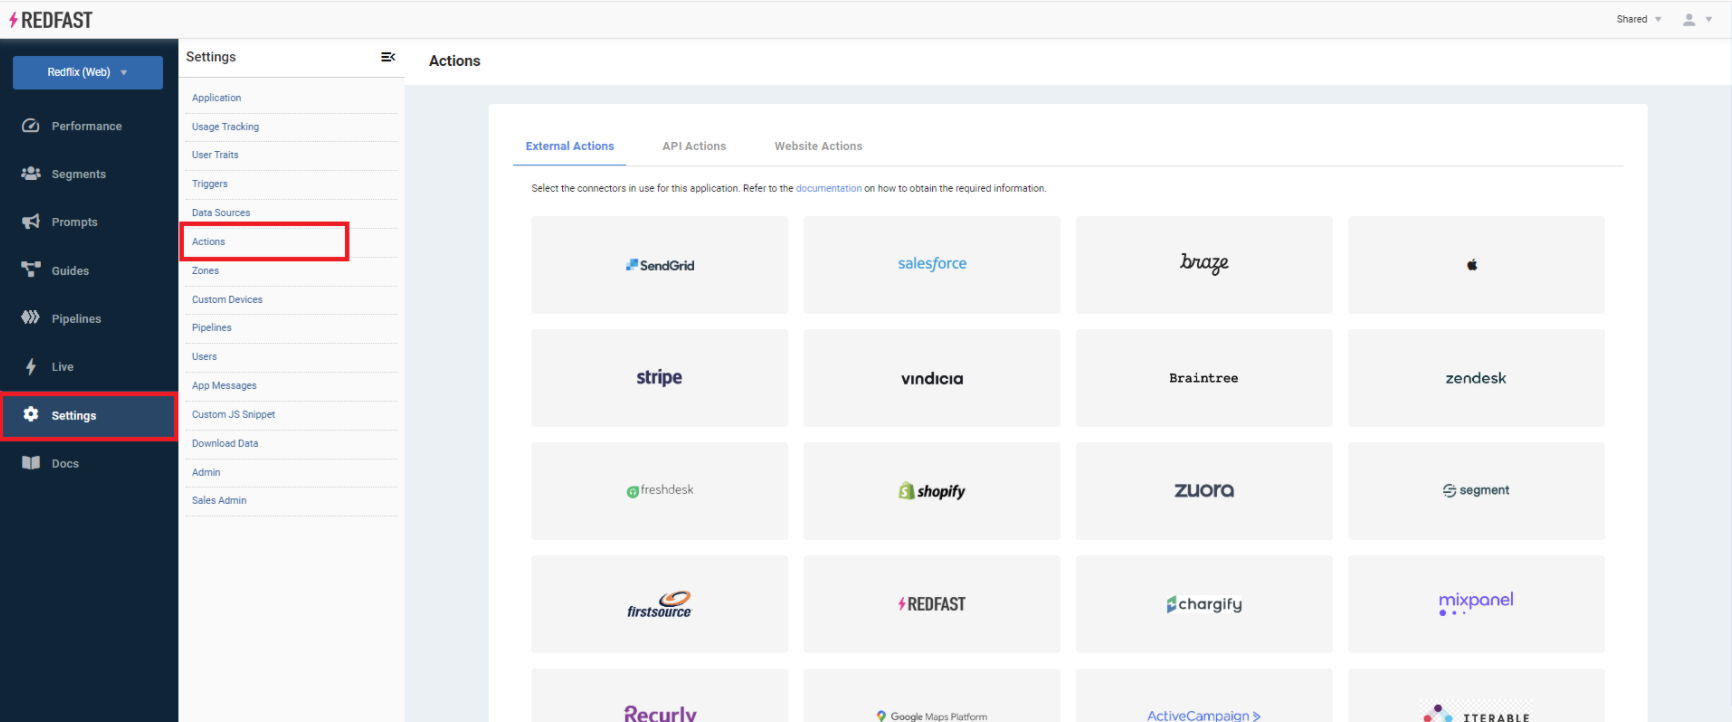Select the Vindicia connector card
The height and width of the screenshot is (722, 1732).
click(x=932, y=378)
